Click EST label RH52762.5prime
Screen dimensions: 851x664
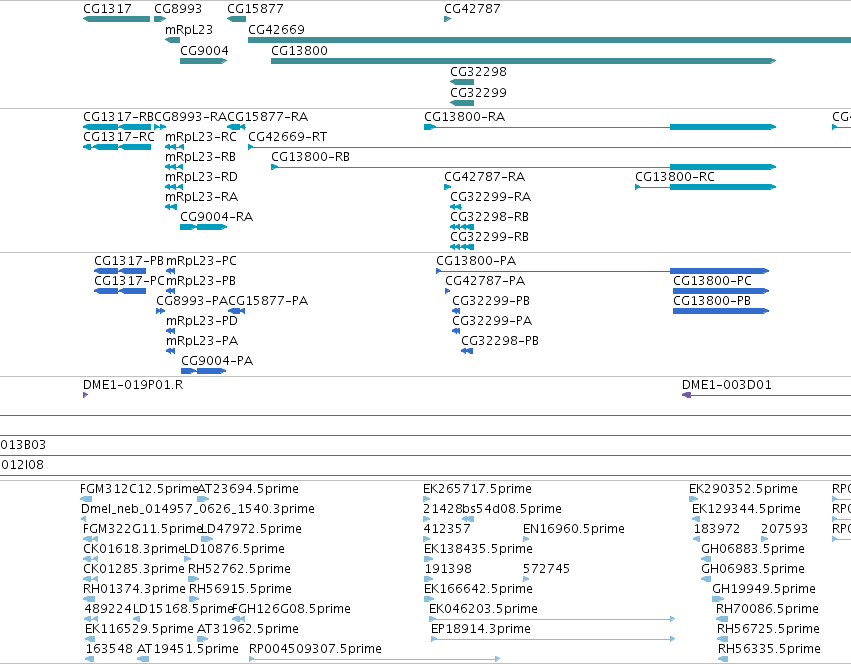[x=239, y=570]
